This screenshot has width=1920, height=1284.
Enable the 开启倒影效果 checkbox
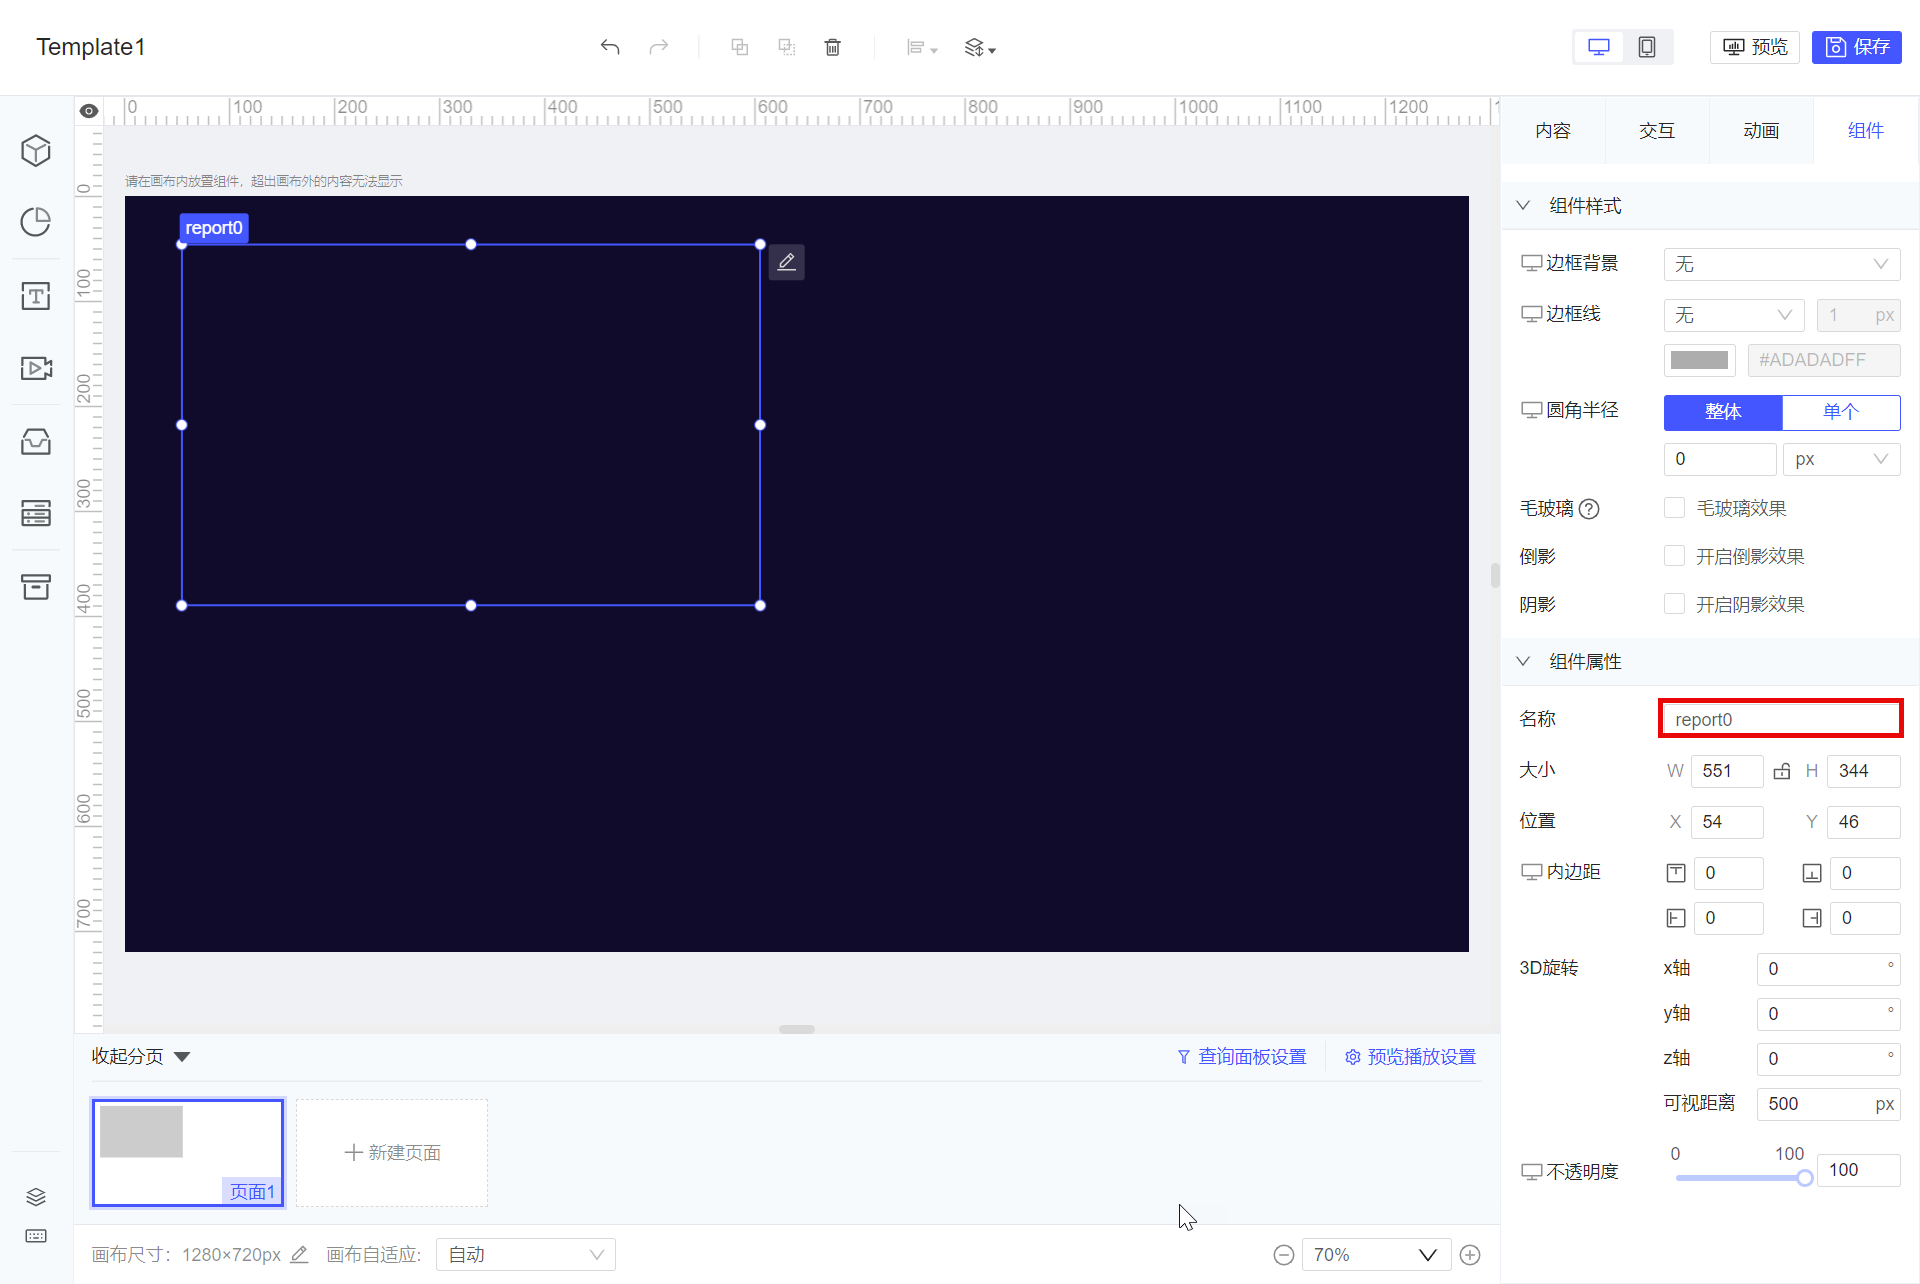1674,556
